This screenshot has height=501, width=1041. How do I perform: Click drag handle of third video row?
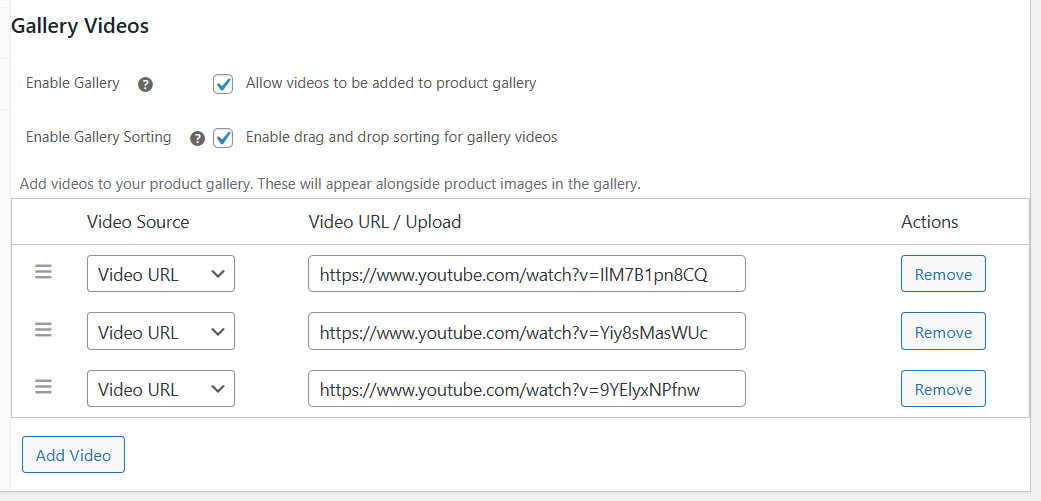click(43, 387)
